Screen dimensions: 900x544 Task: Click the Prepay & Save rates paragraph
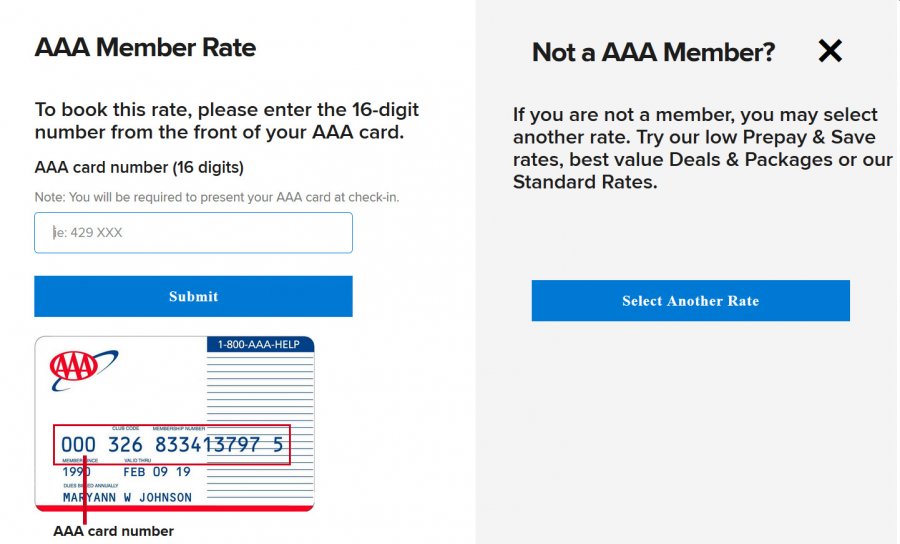702,148
